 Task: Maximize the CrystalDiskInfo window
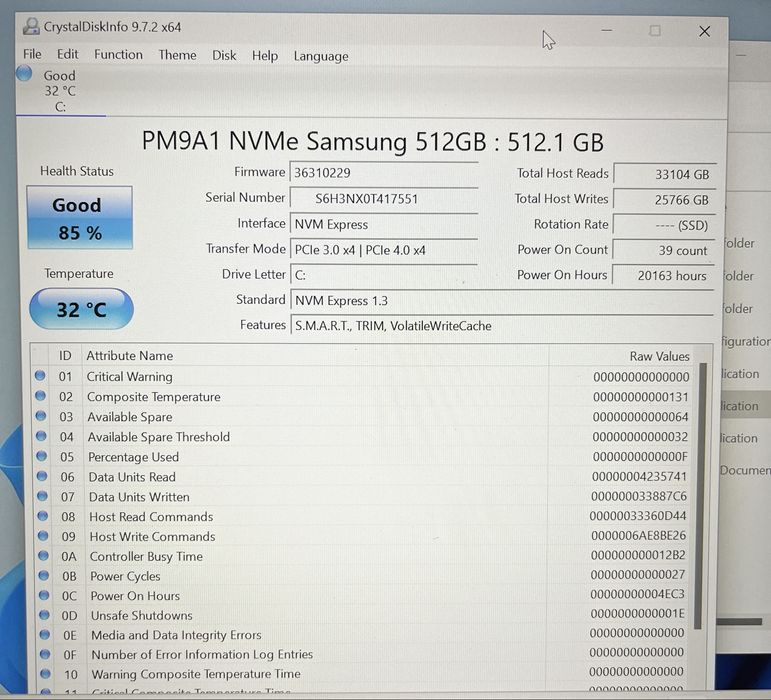[655, 31]
